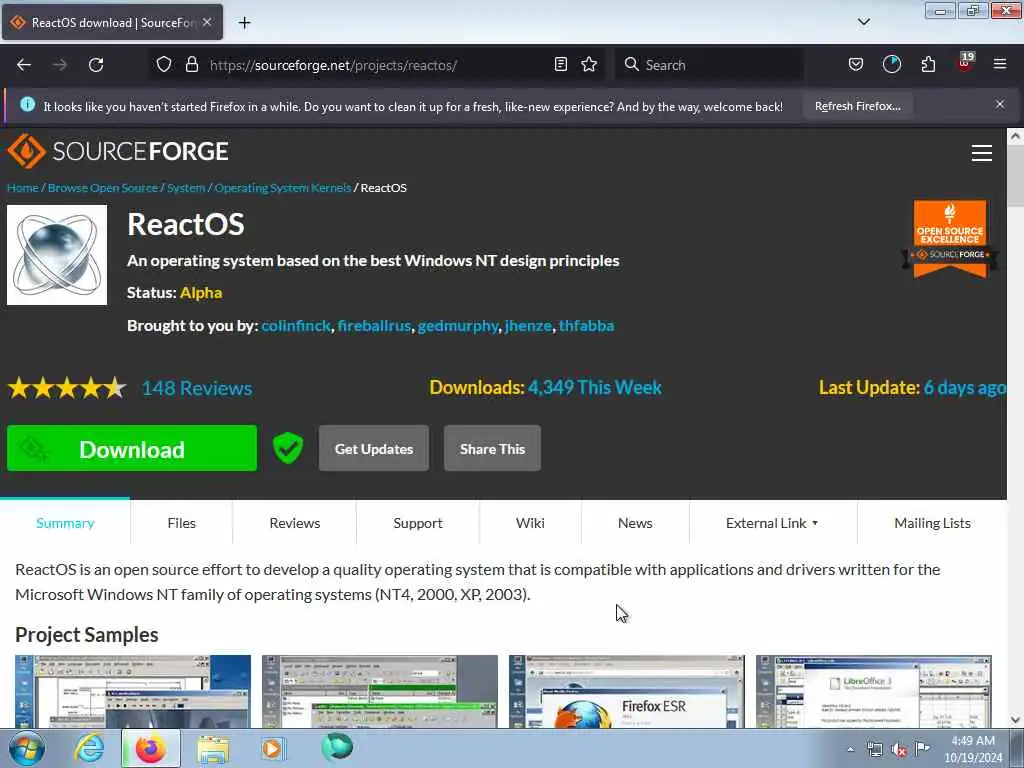Reload the page with the refresh icon
Image resolution: width=1024 pixels, height=768 pixels.
(96, 65)
